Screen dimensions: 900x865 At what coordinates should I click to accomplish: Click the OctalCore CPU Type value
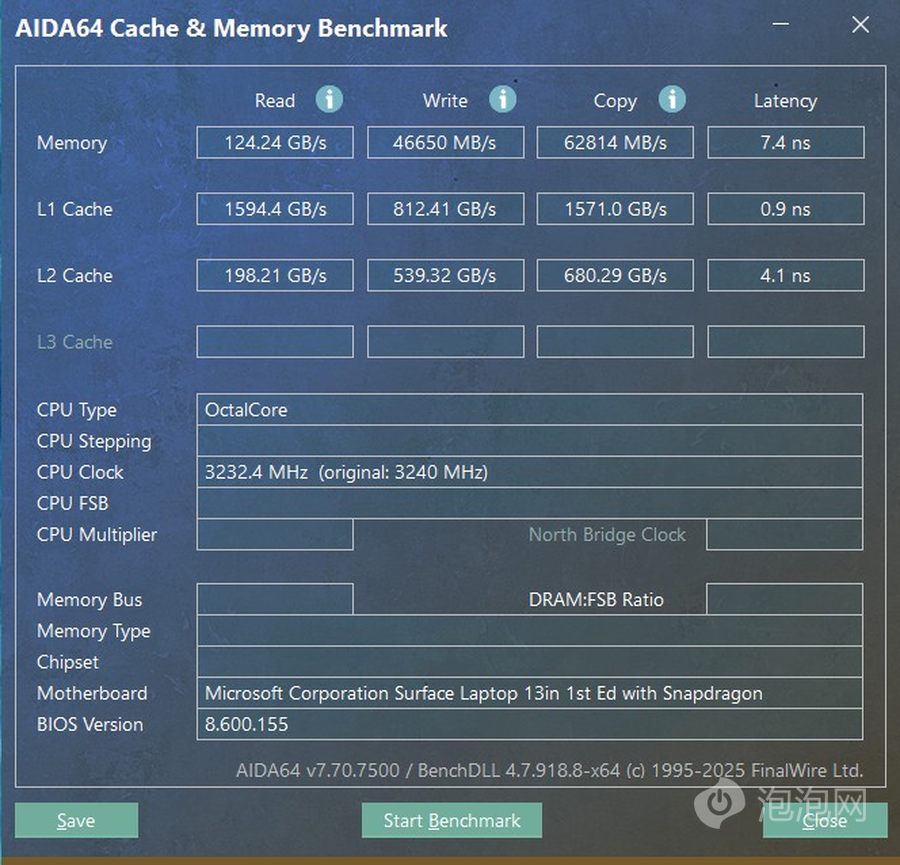tap(530, 410)
